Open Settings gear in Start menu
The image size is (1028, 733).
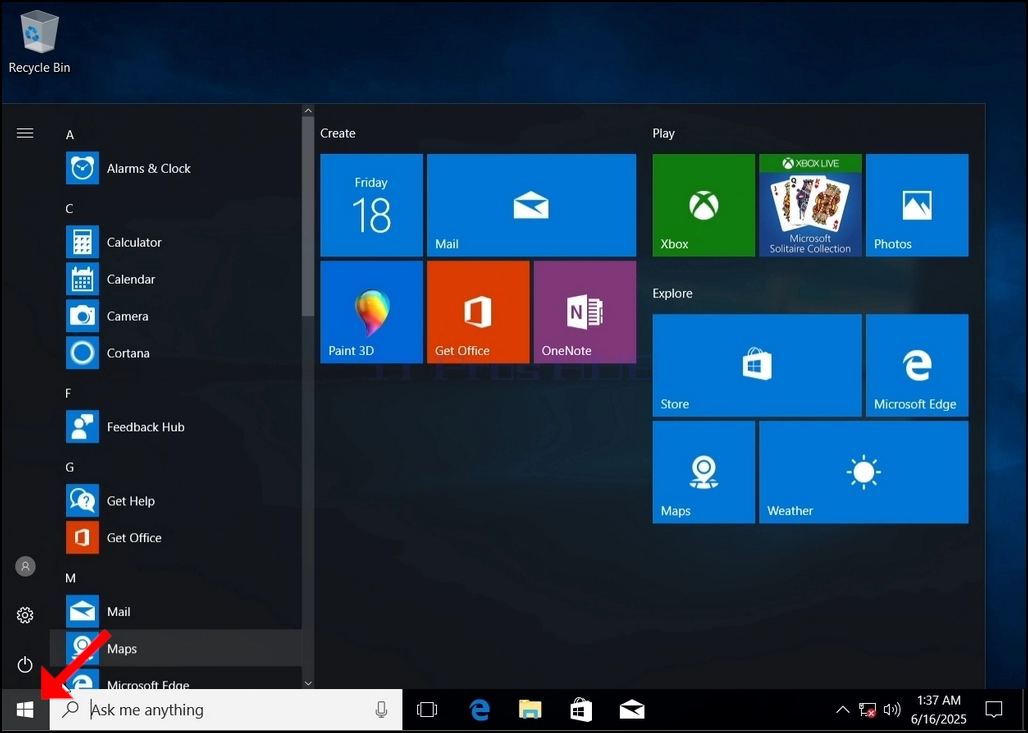25,615
